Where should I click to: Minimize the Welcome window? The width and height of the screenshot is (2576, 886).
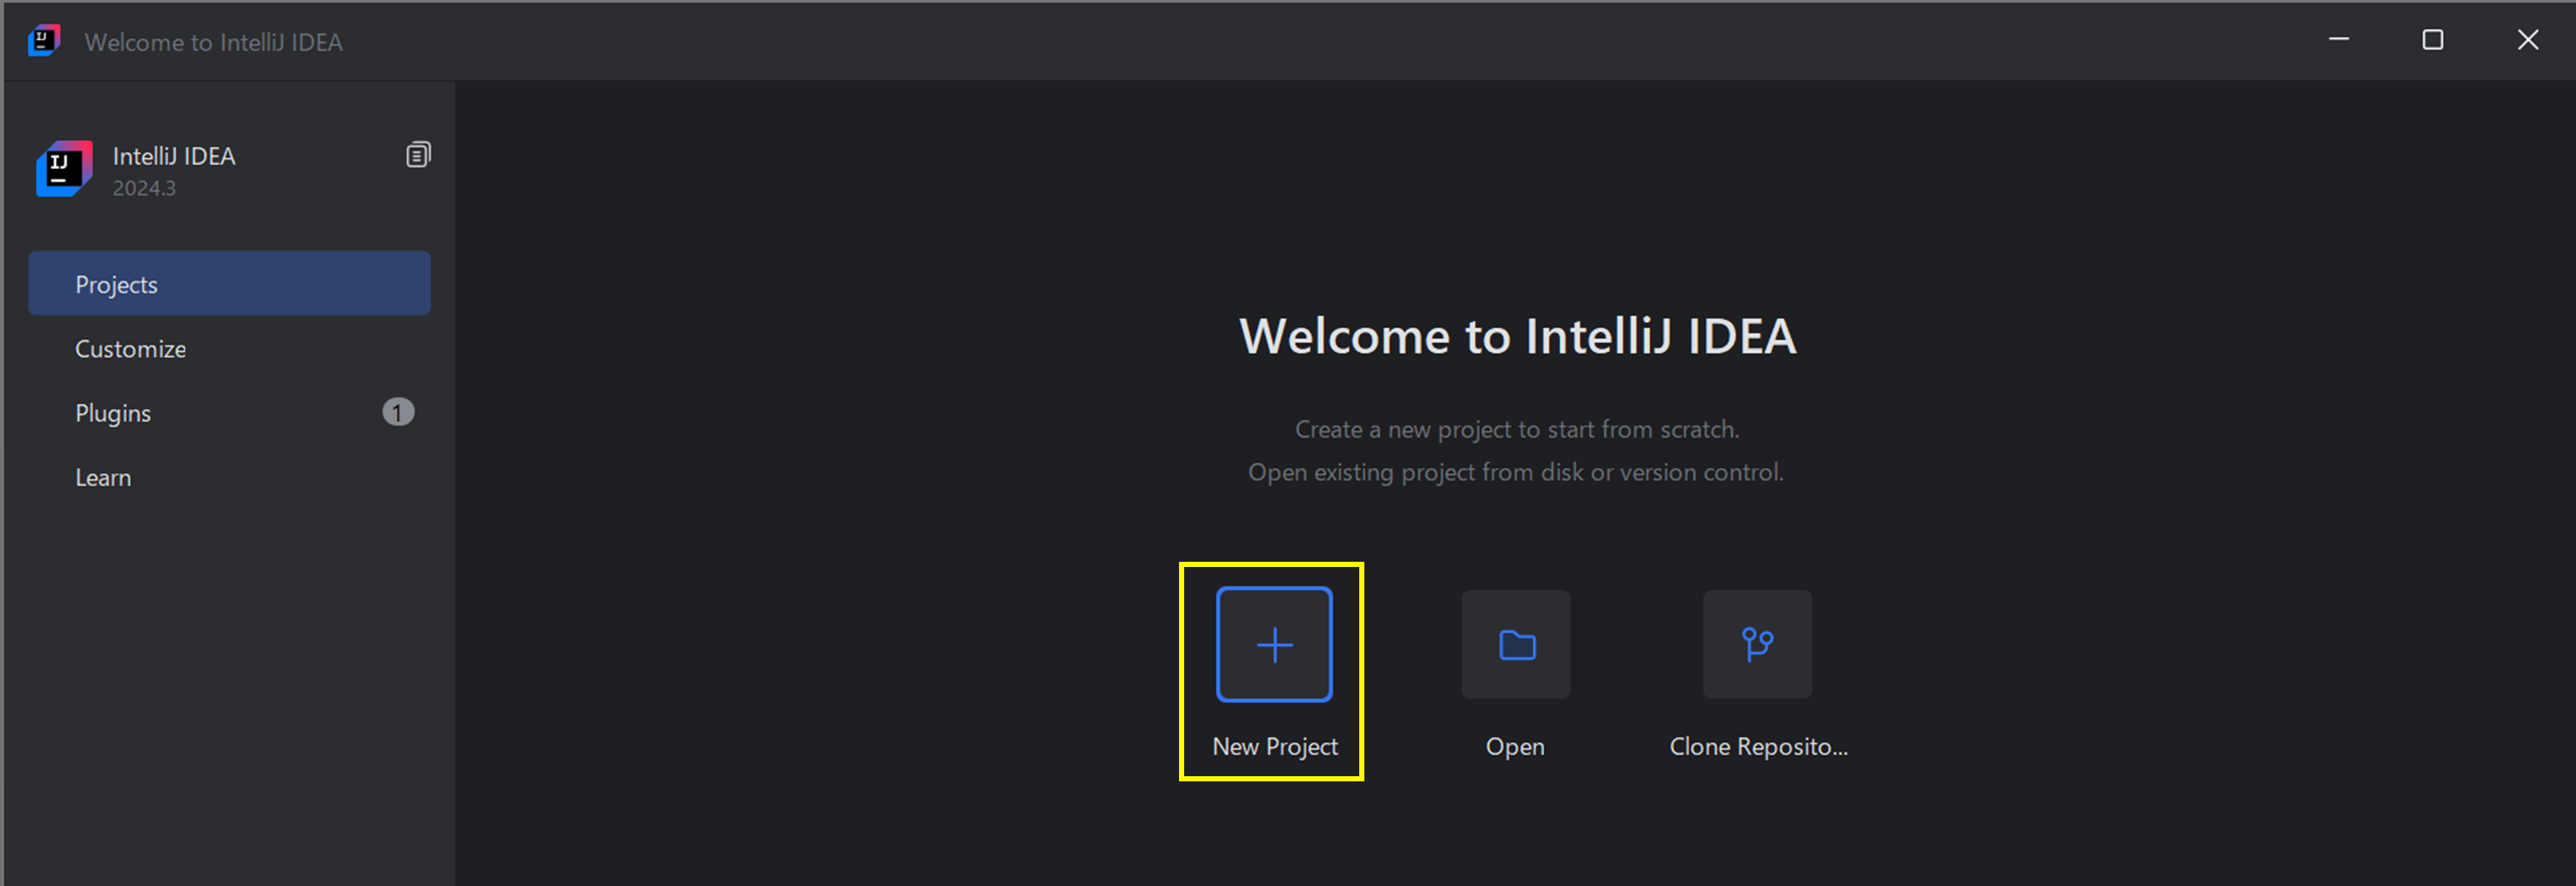click(x=2339, y=40)
